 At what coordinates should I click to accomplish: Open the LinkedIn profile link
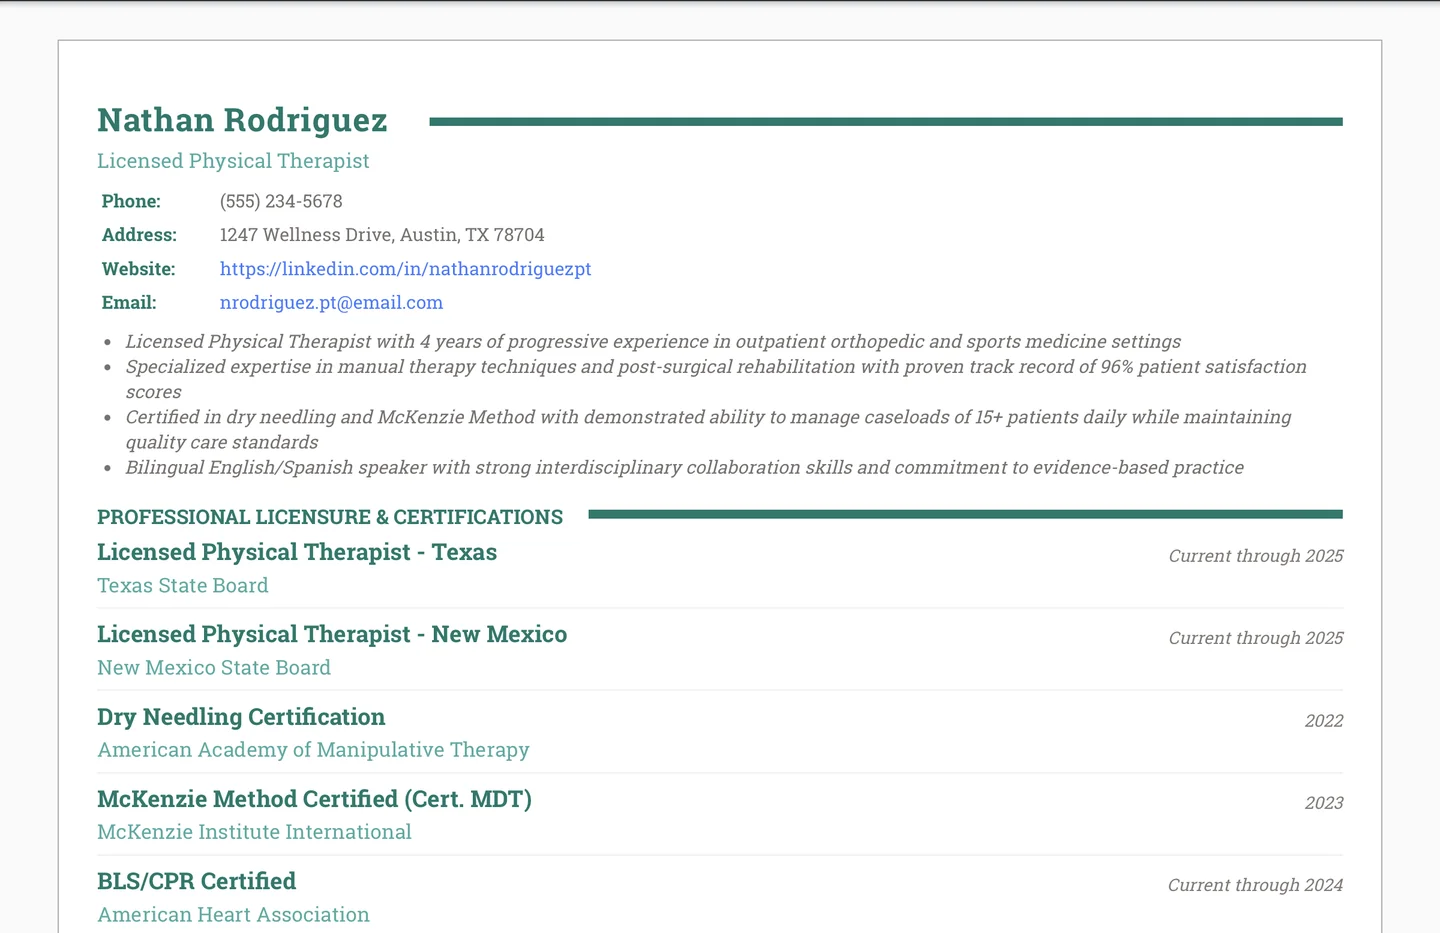tap(405, 268)
